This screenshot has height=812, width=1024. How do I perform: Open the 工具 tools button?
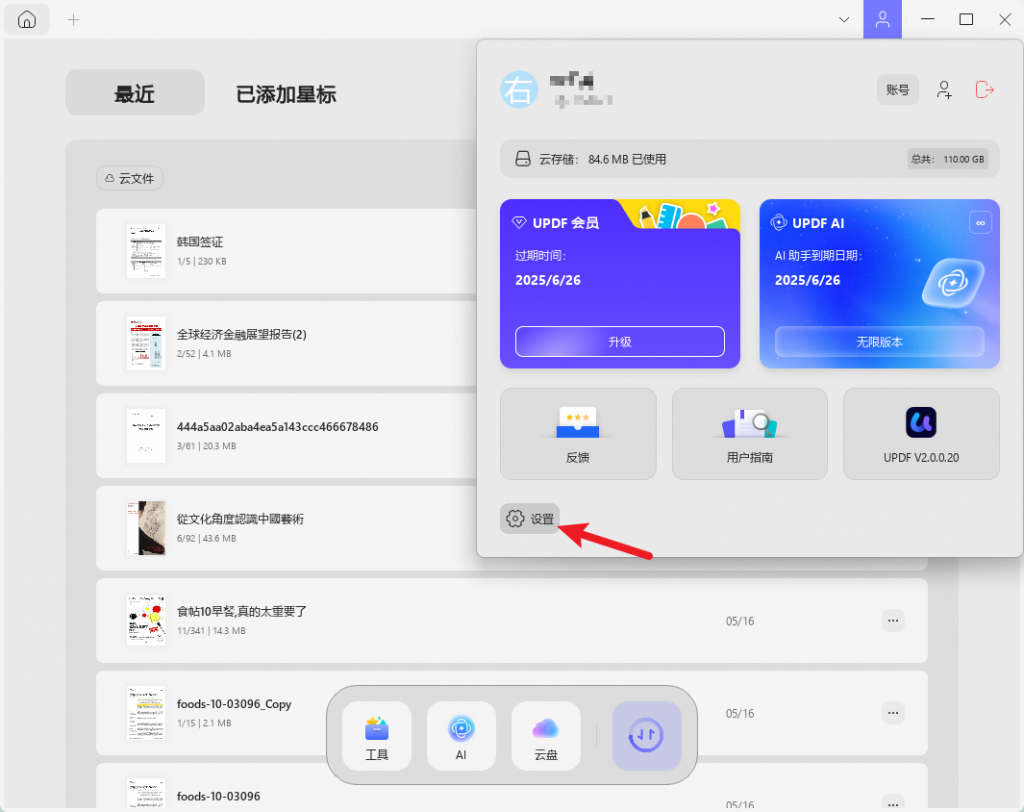(377, 735)
